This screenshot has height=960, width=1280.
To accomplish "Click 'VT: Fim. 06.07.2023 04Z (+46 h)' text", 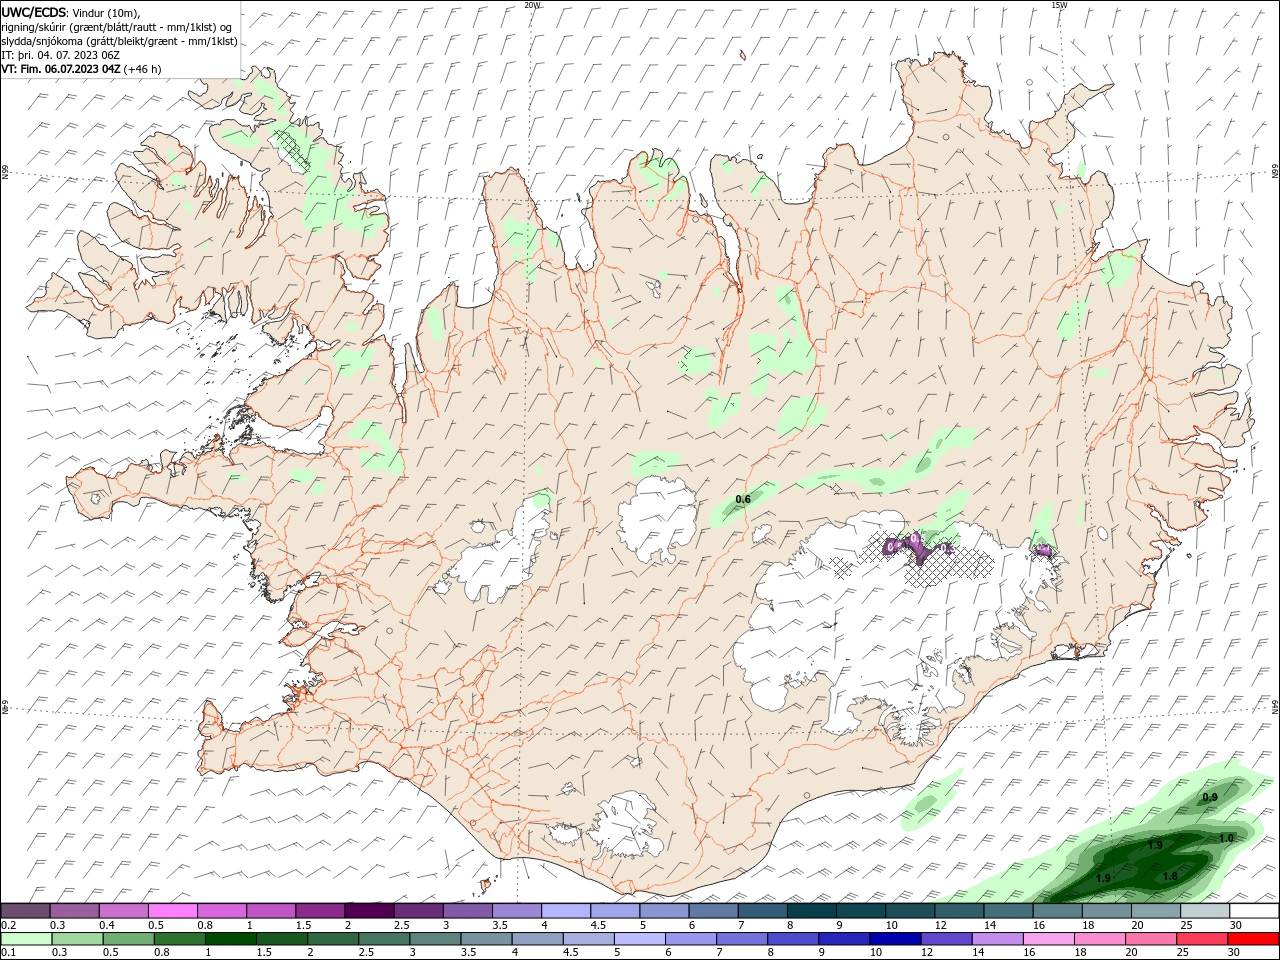I will click(81, 69).
